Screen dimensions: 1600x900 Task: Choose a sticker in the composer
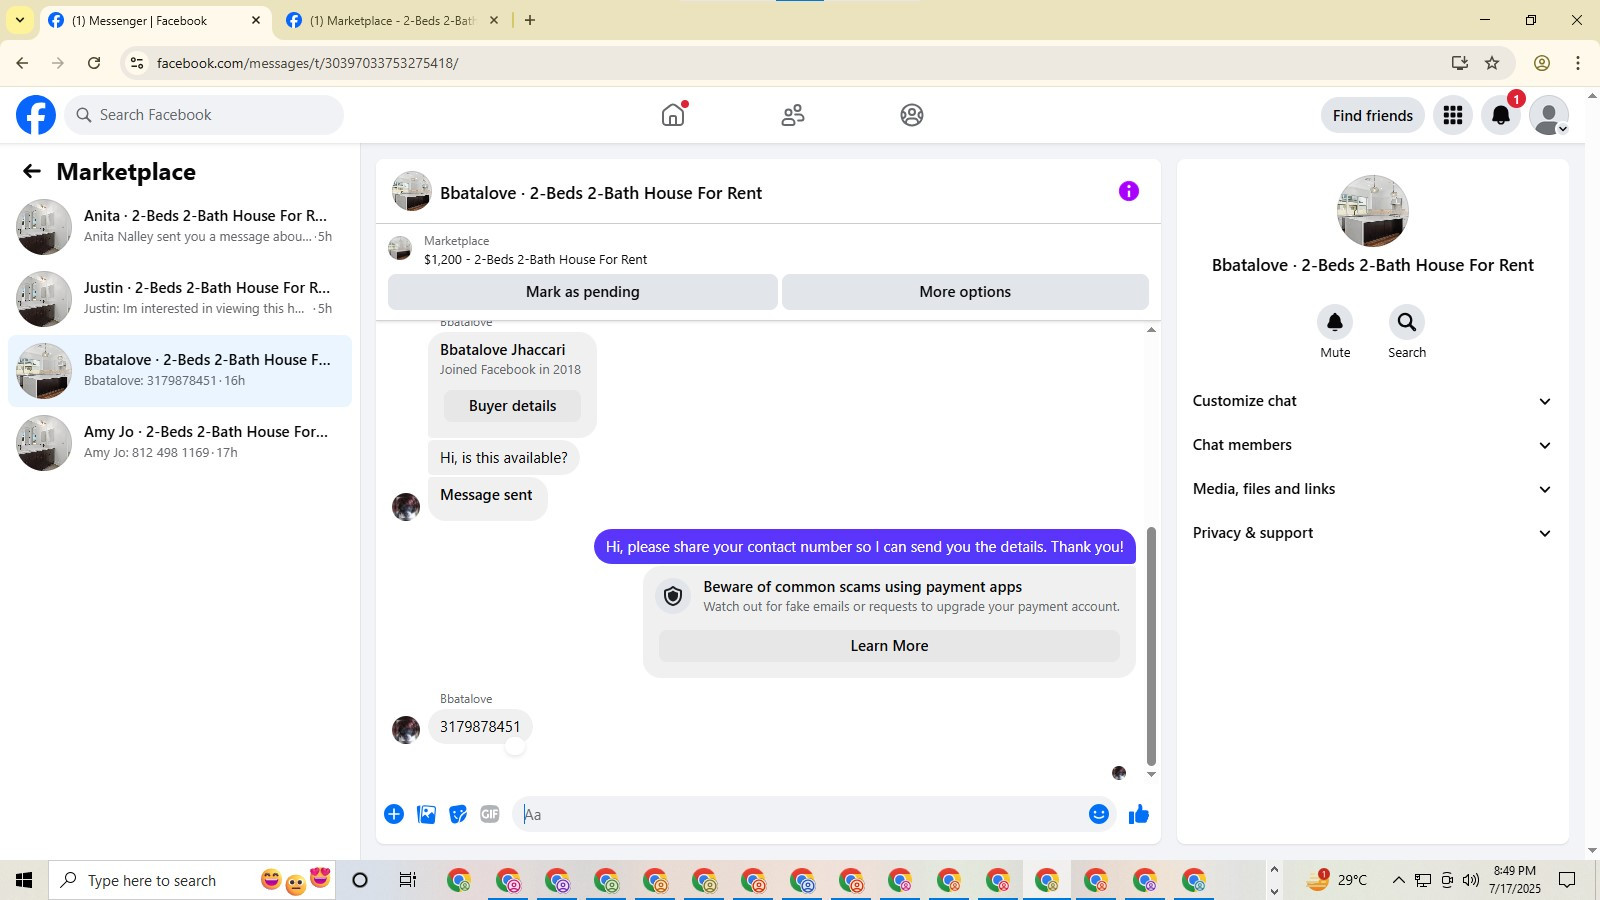[x=458, y=814]
